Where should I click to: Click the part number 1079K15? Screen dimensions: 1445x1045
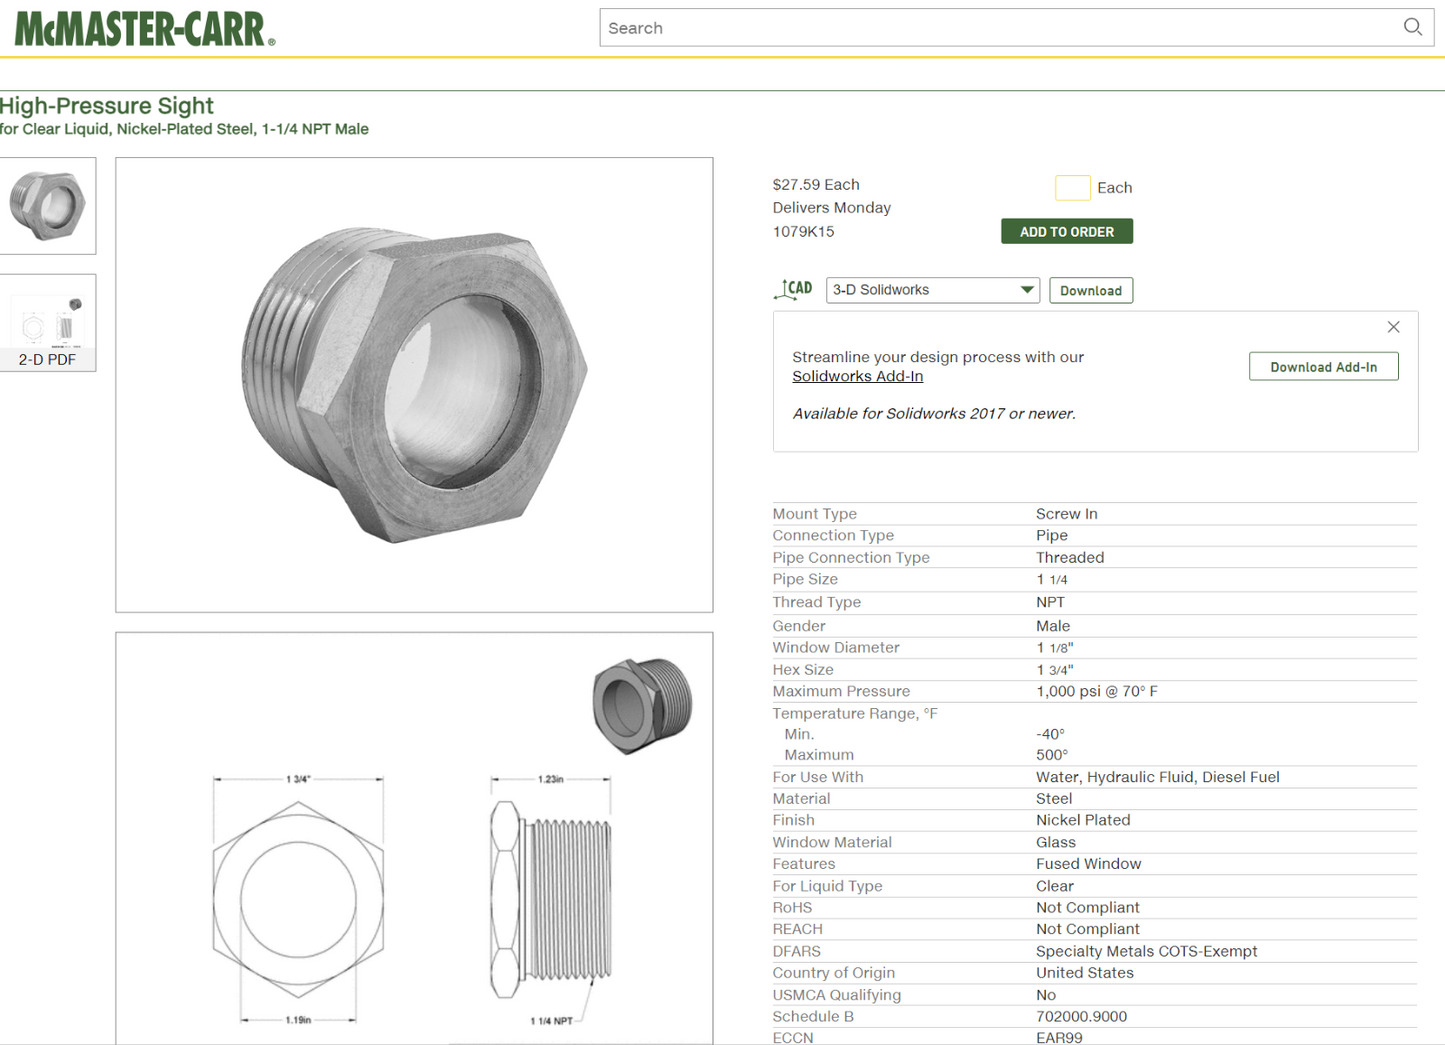click(803, 231)
